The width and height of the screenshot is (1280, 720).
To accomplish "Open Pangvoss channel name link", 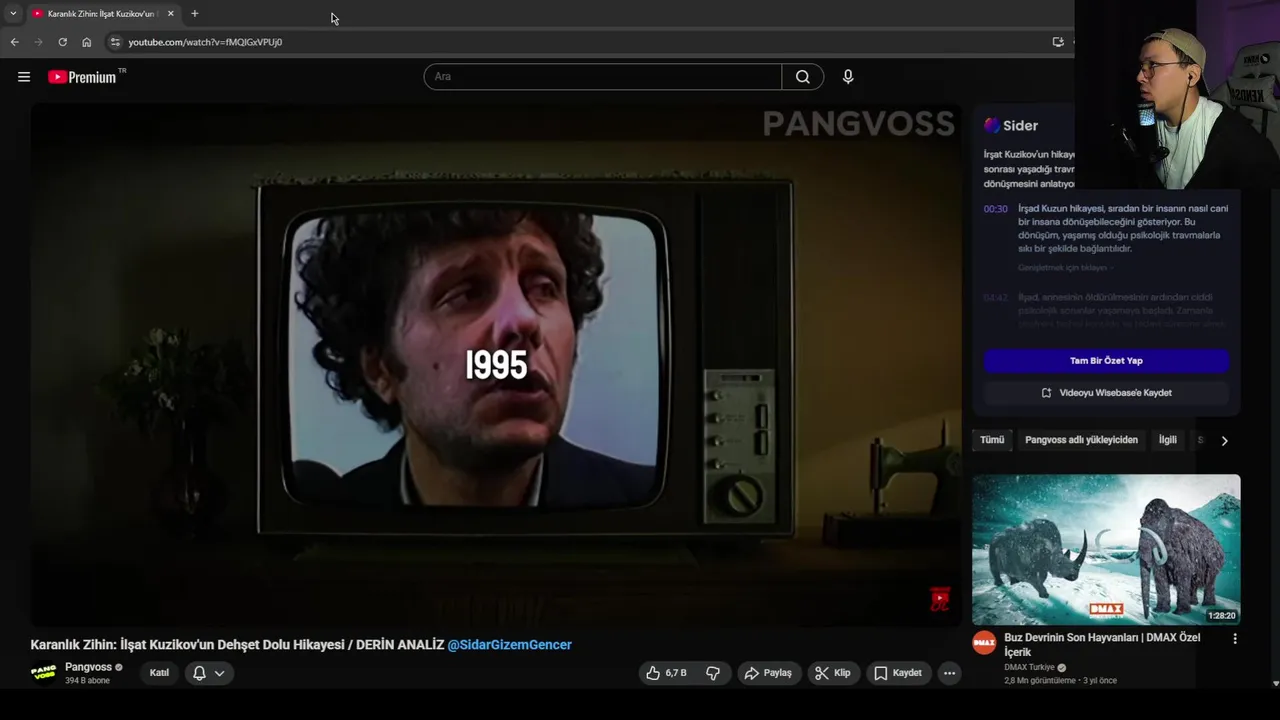I will 88,667.
